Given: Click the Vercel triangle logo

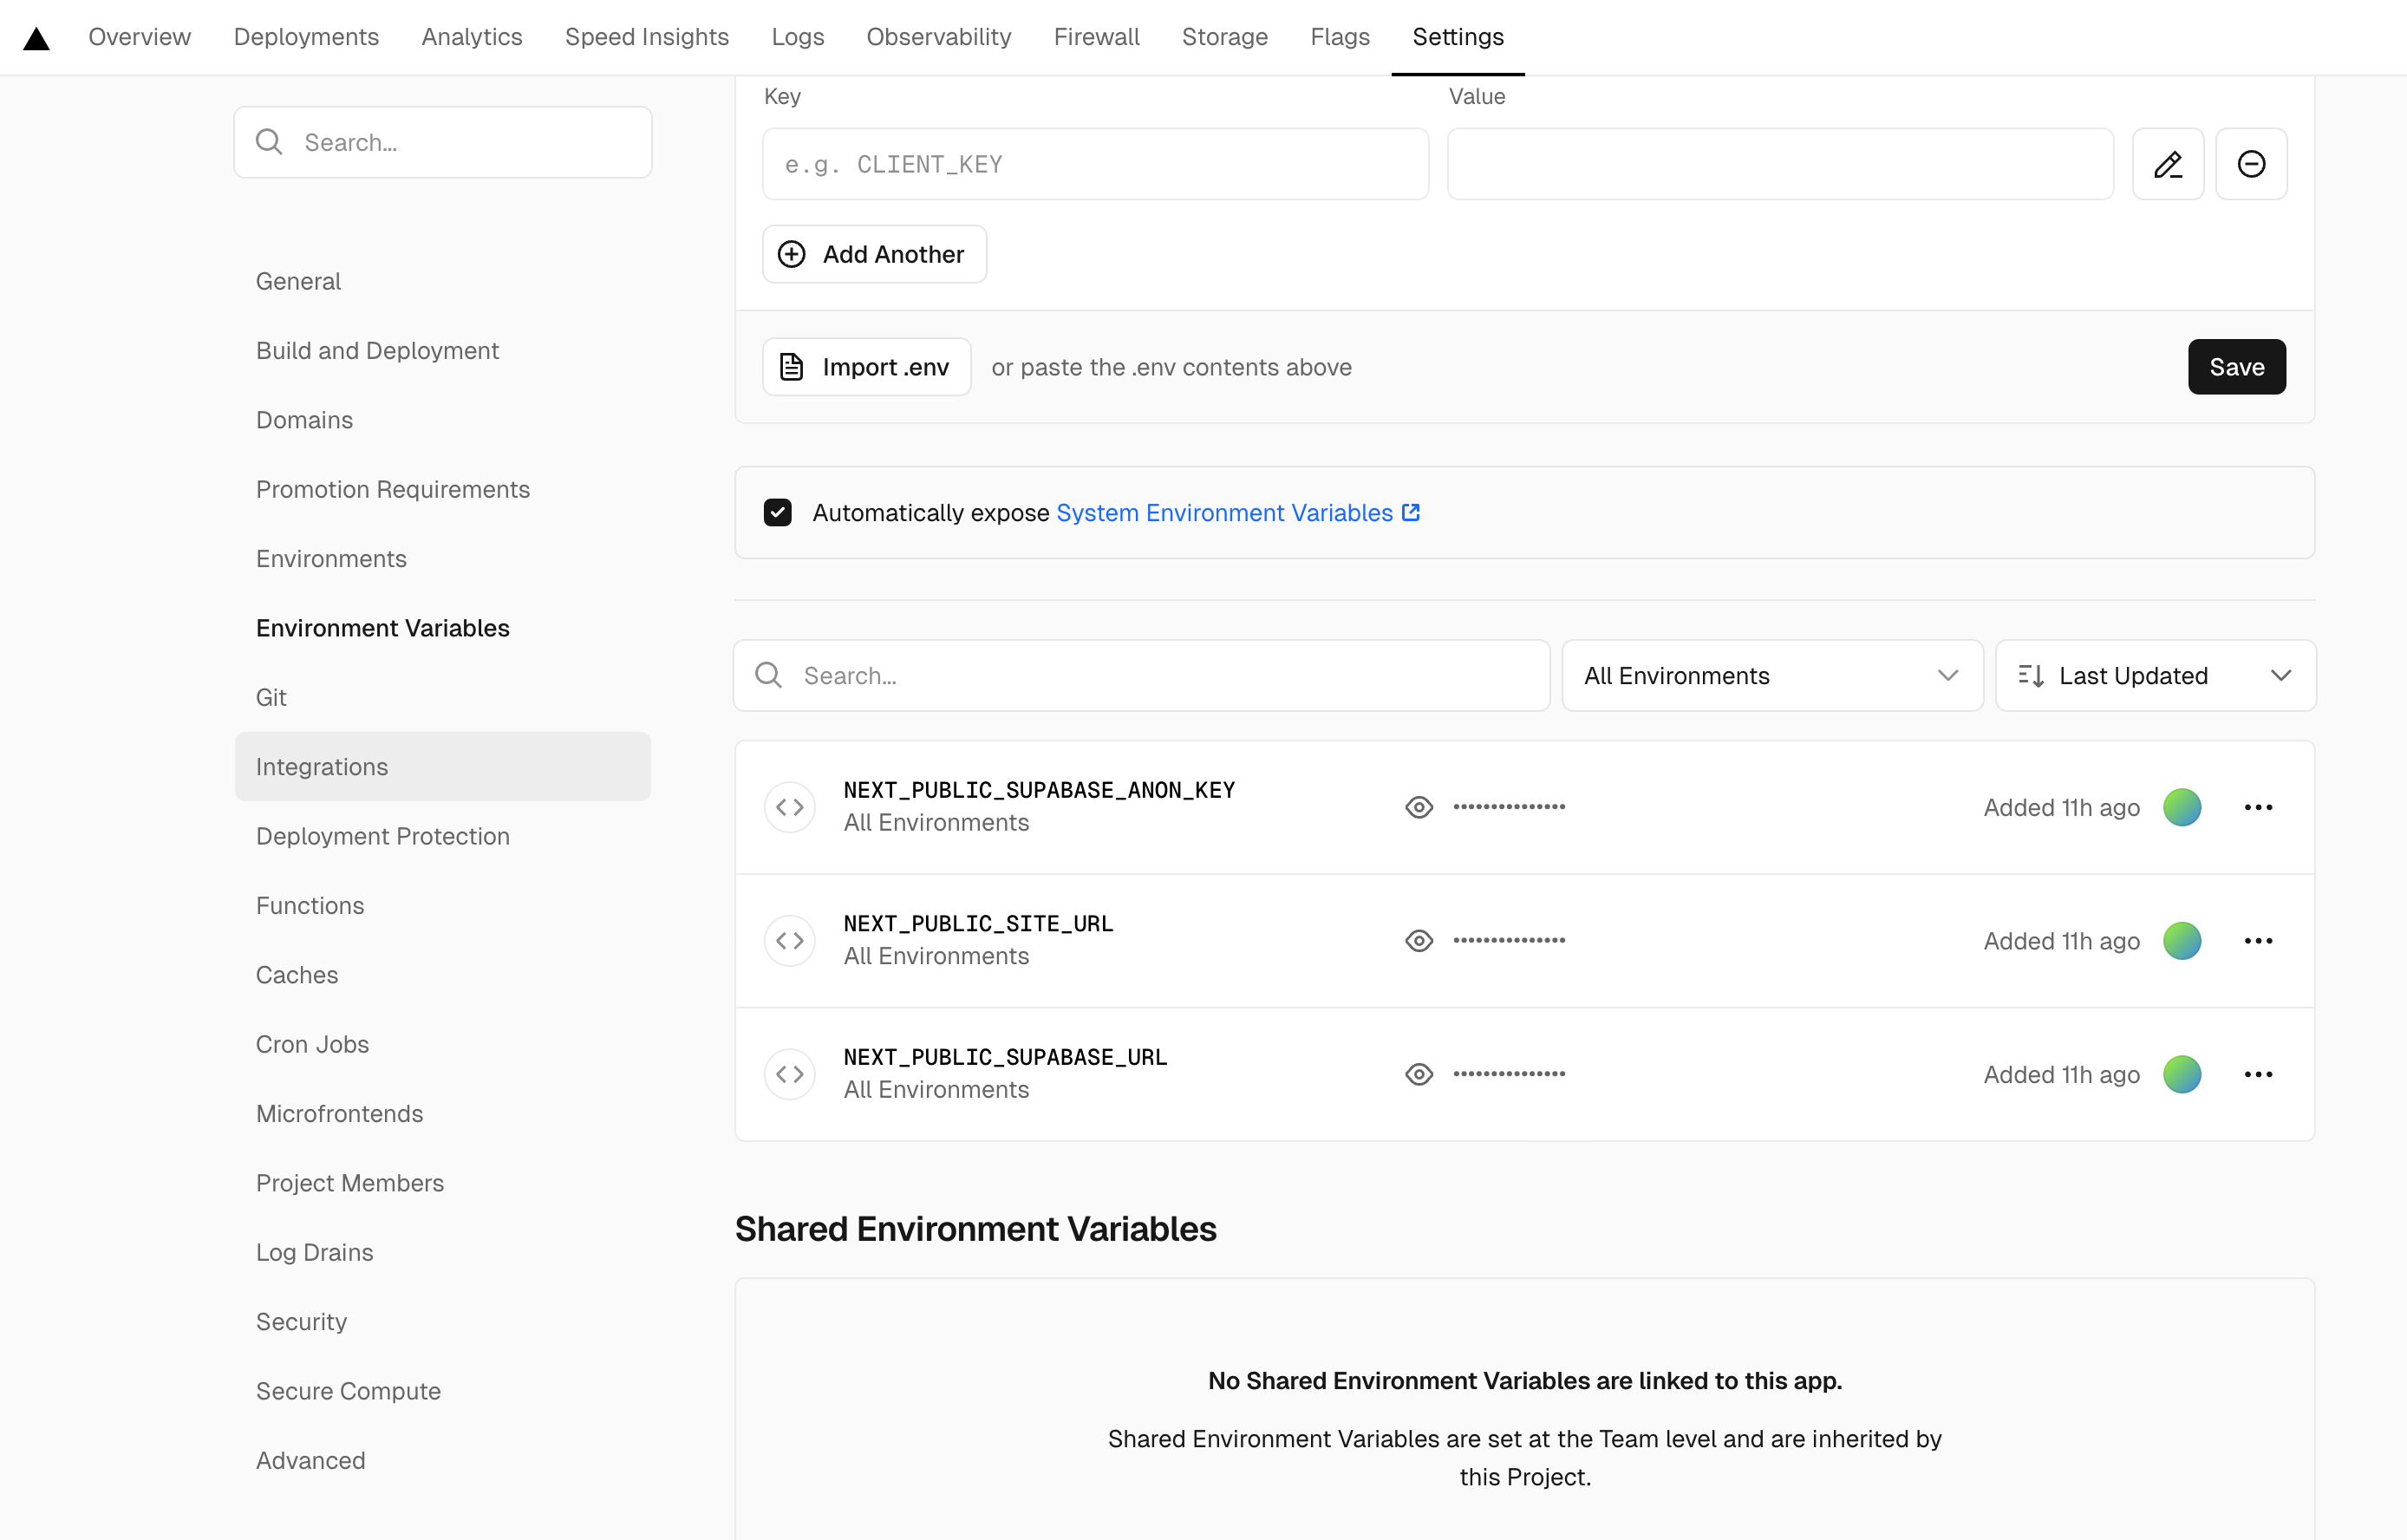Looking at the screenshot, I should tap(37, 38).
